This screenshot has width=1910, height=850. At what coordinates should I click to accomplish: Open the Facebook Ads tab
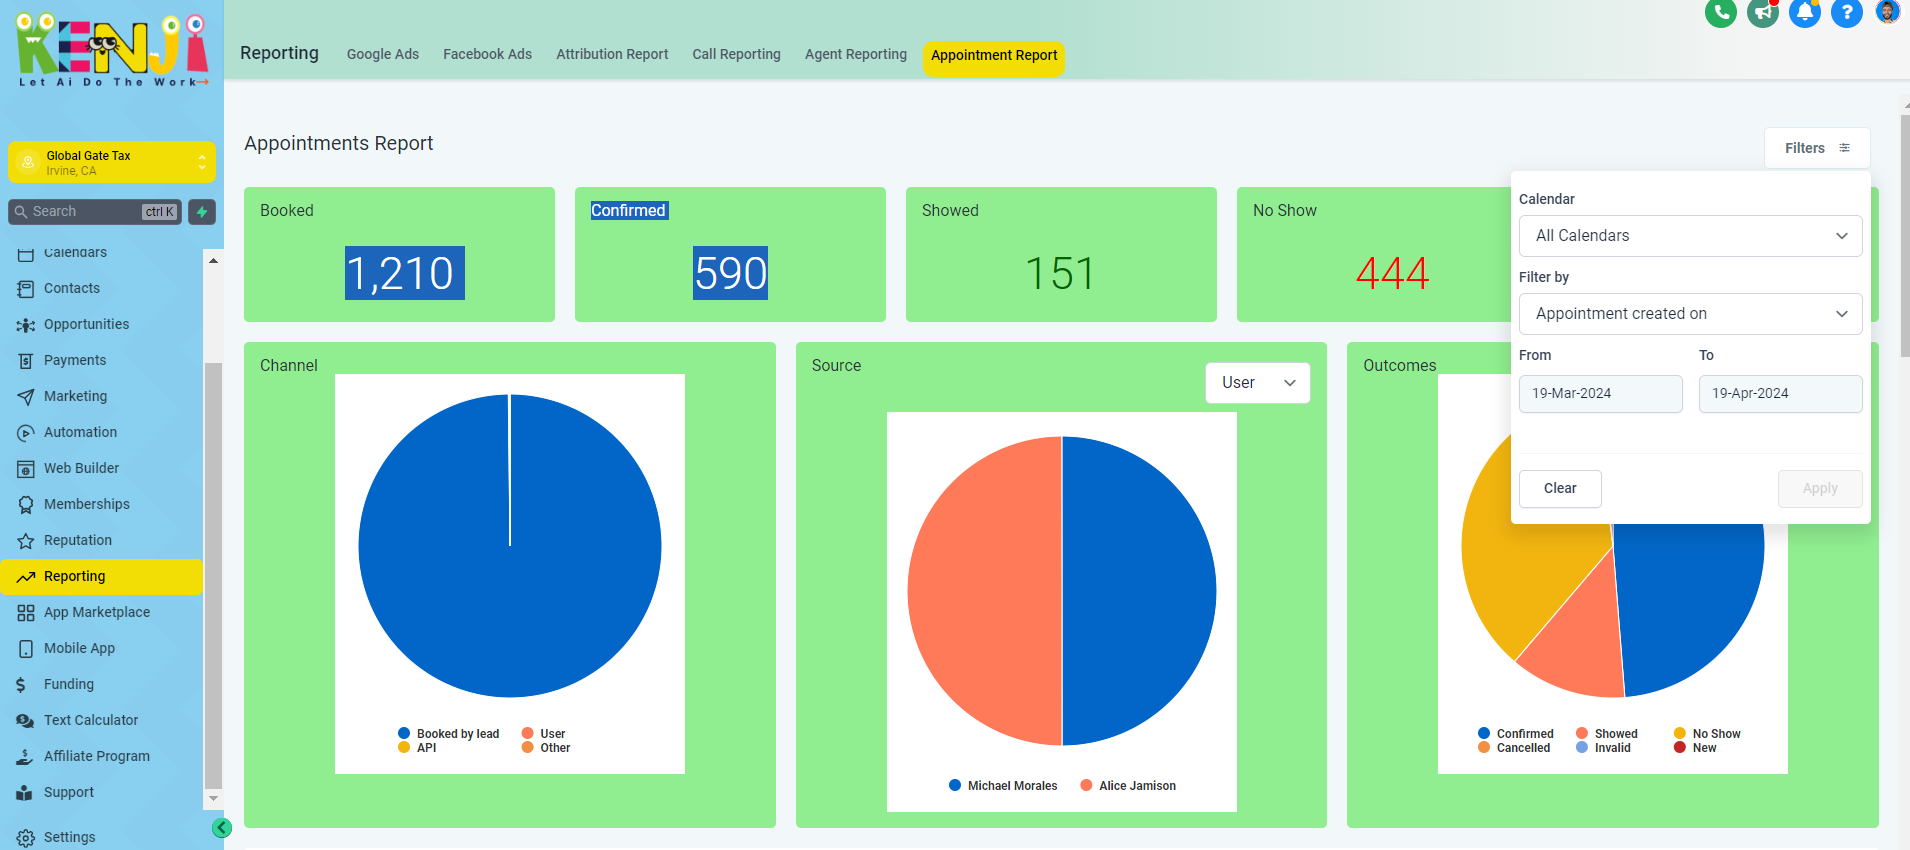pyautogui.click(x=488, y=54)
